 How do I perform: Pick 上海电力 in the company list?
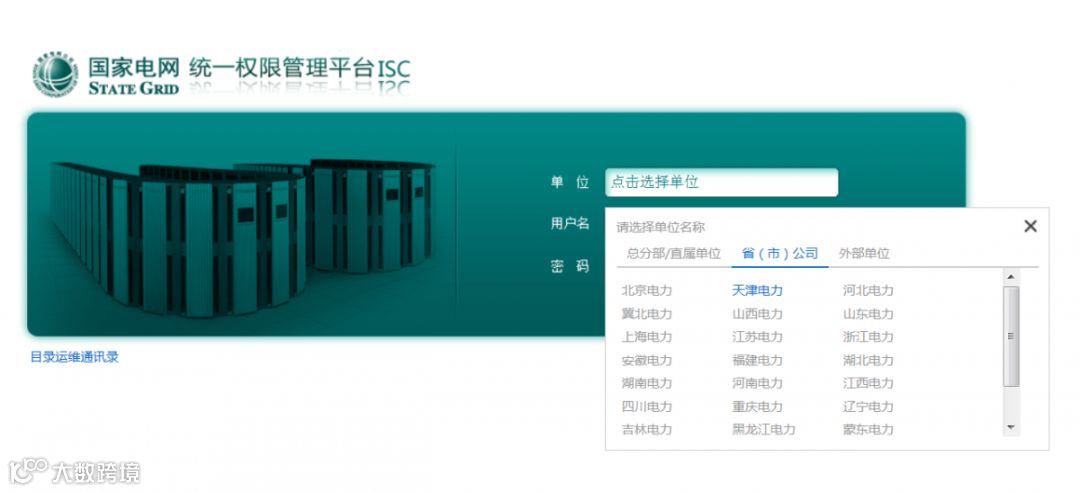tap(646, 337)
